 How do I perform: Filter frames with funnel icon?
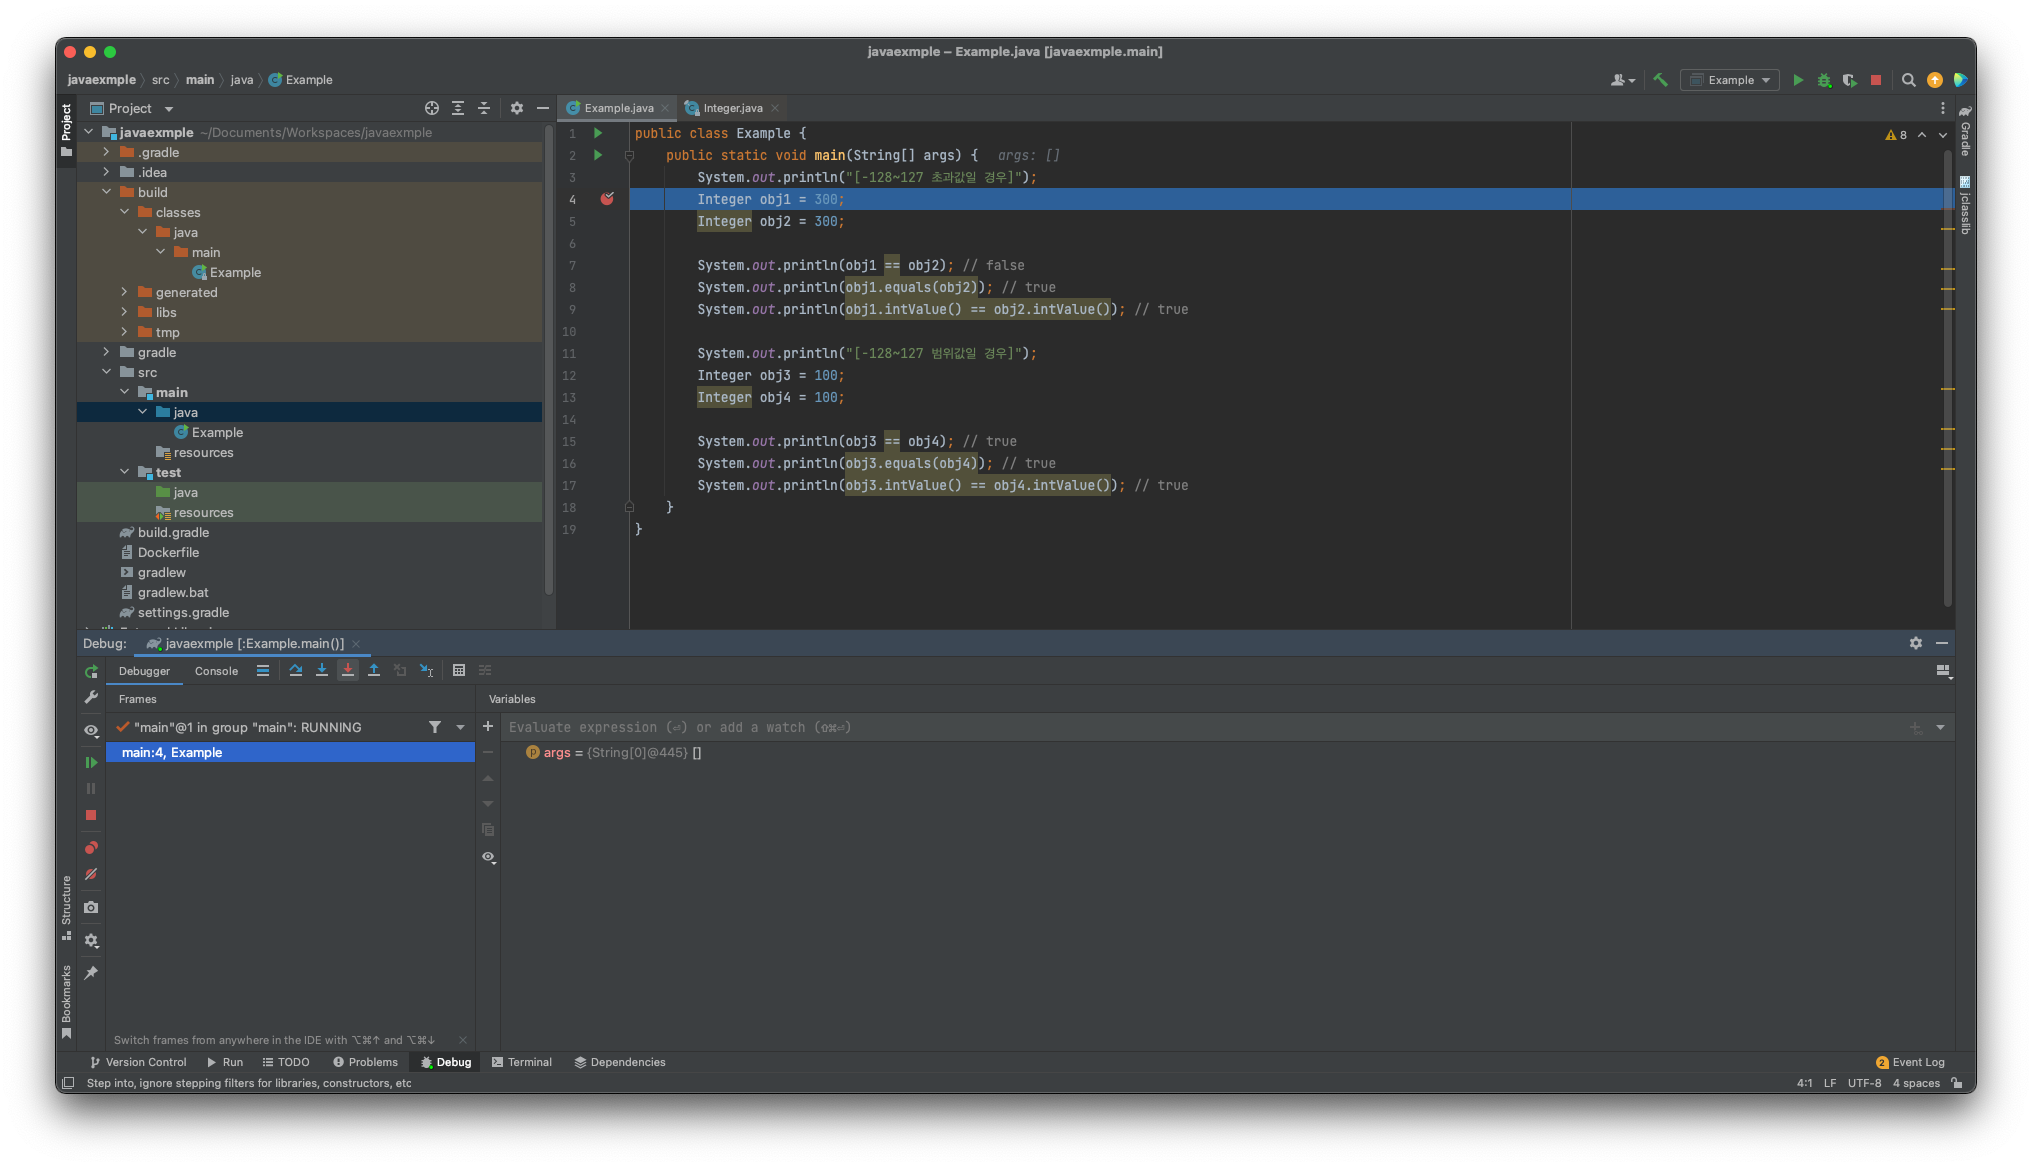(435, 727)
